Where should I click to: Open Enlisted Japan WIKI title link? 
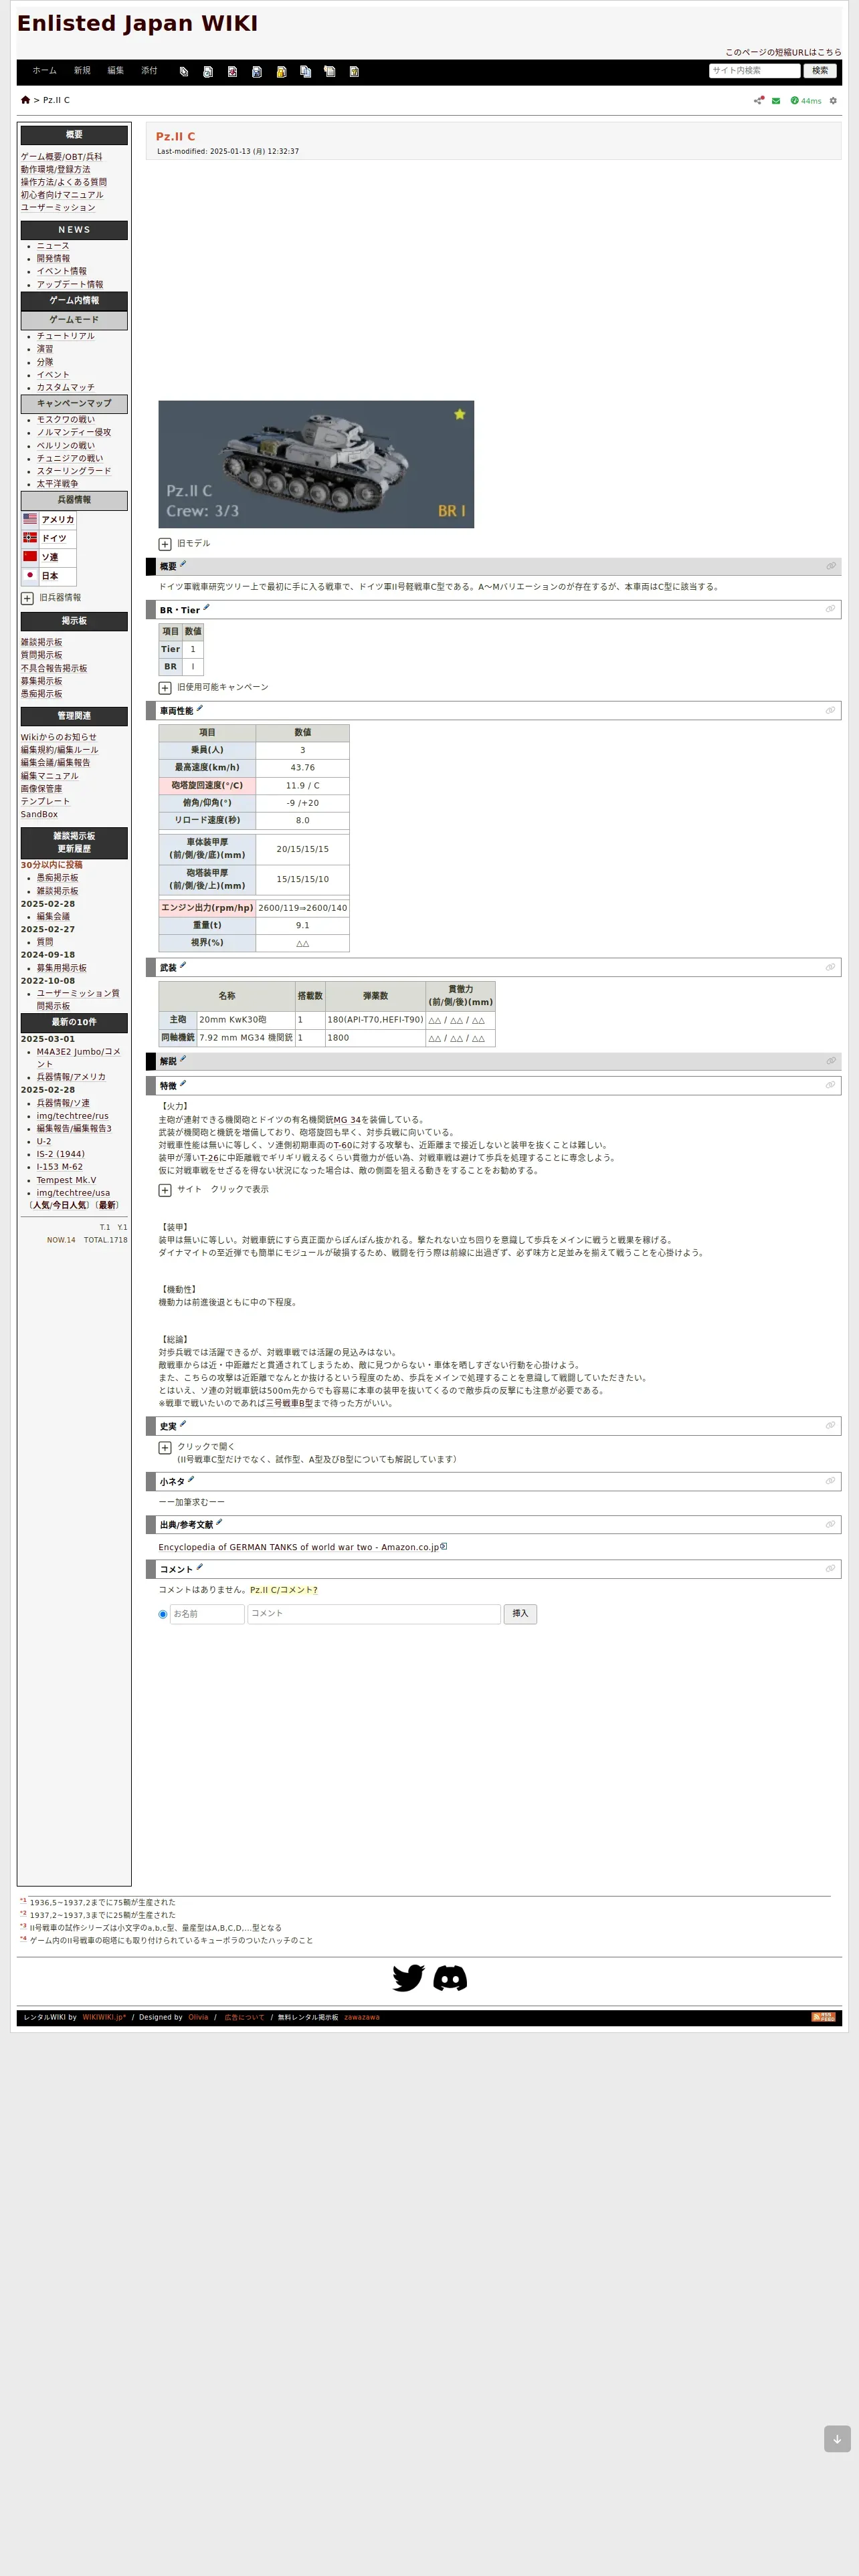pos(137,23)
